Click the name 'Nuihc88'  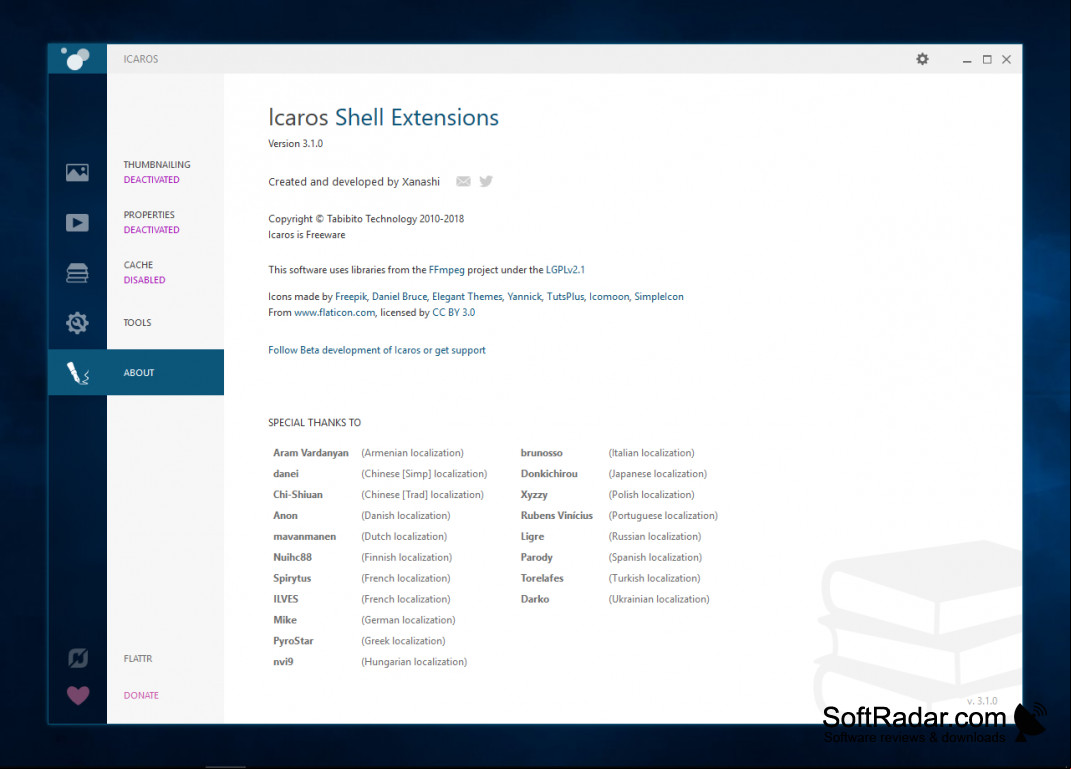point(292,557)
